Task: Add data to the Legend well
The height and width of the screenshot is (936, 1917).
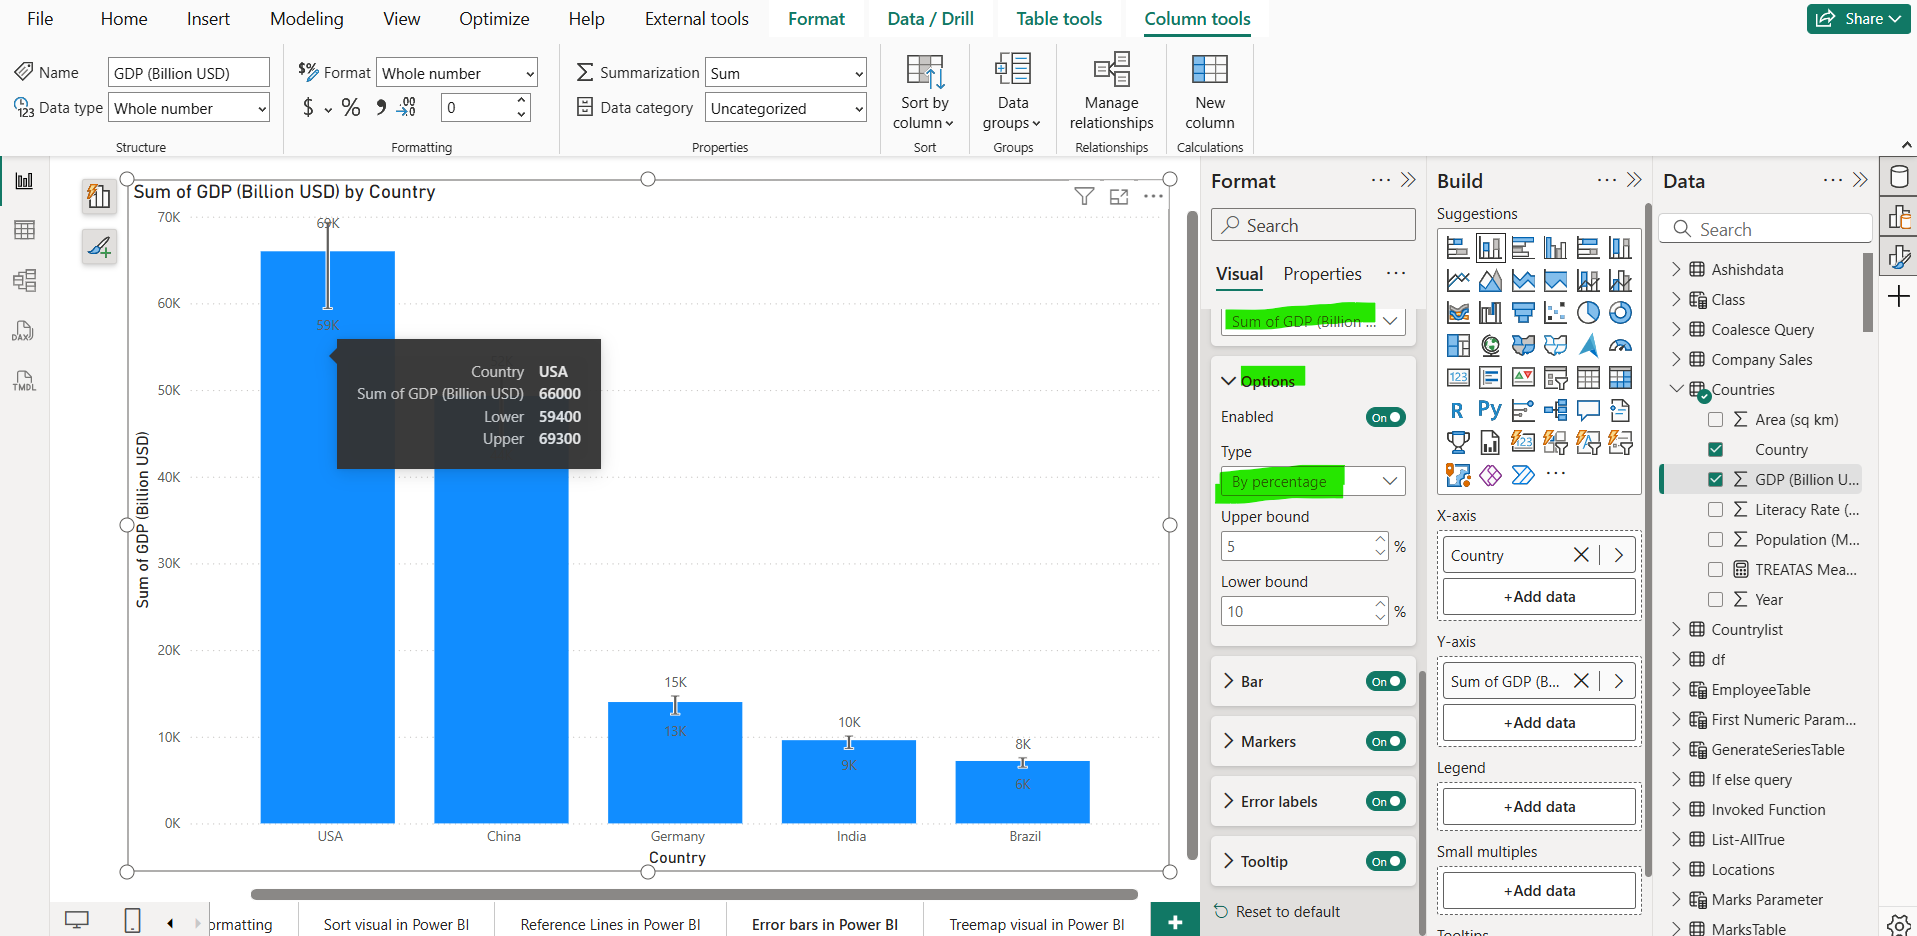Action: [1538, 806]
